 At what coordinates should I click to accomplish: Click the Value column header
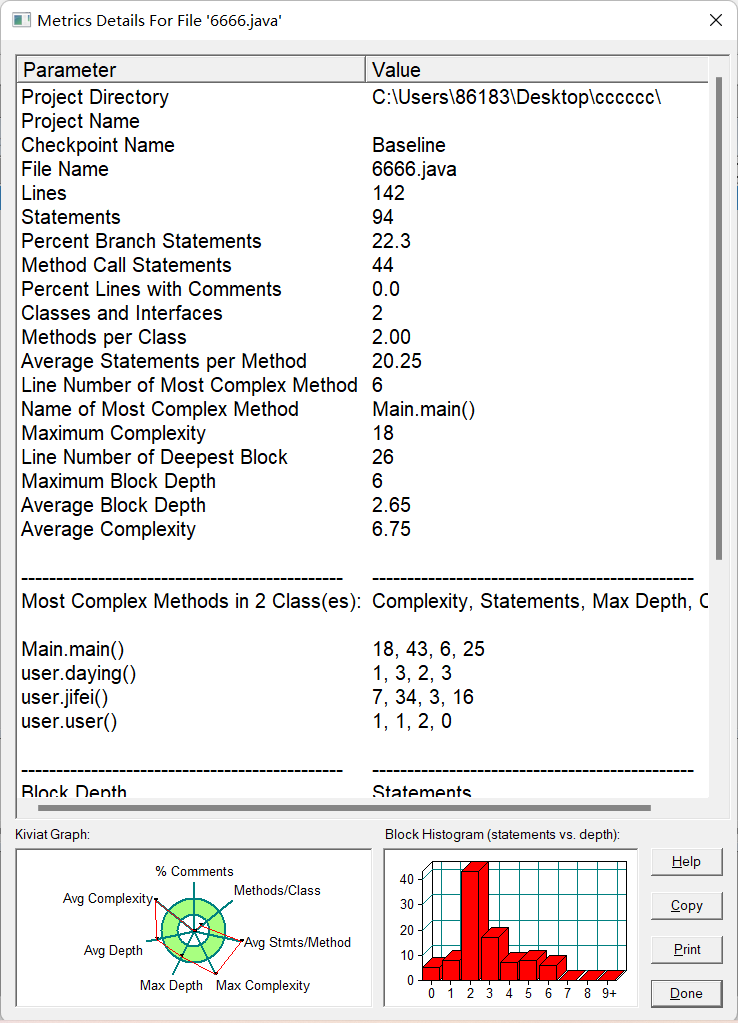[x=537, y=70]
